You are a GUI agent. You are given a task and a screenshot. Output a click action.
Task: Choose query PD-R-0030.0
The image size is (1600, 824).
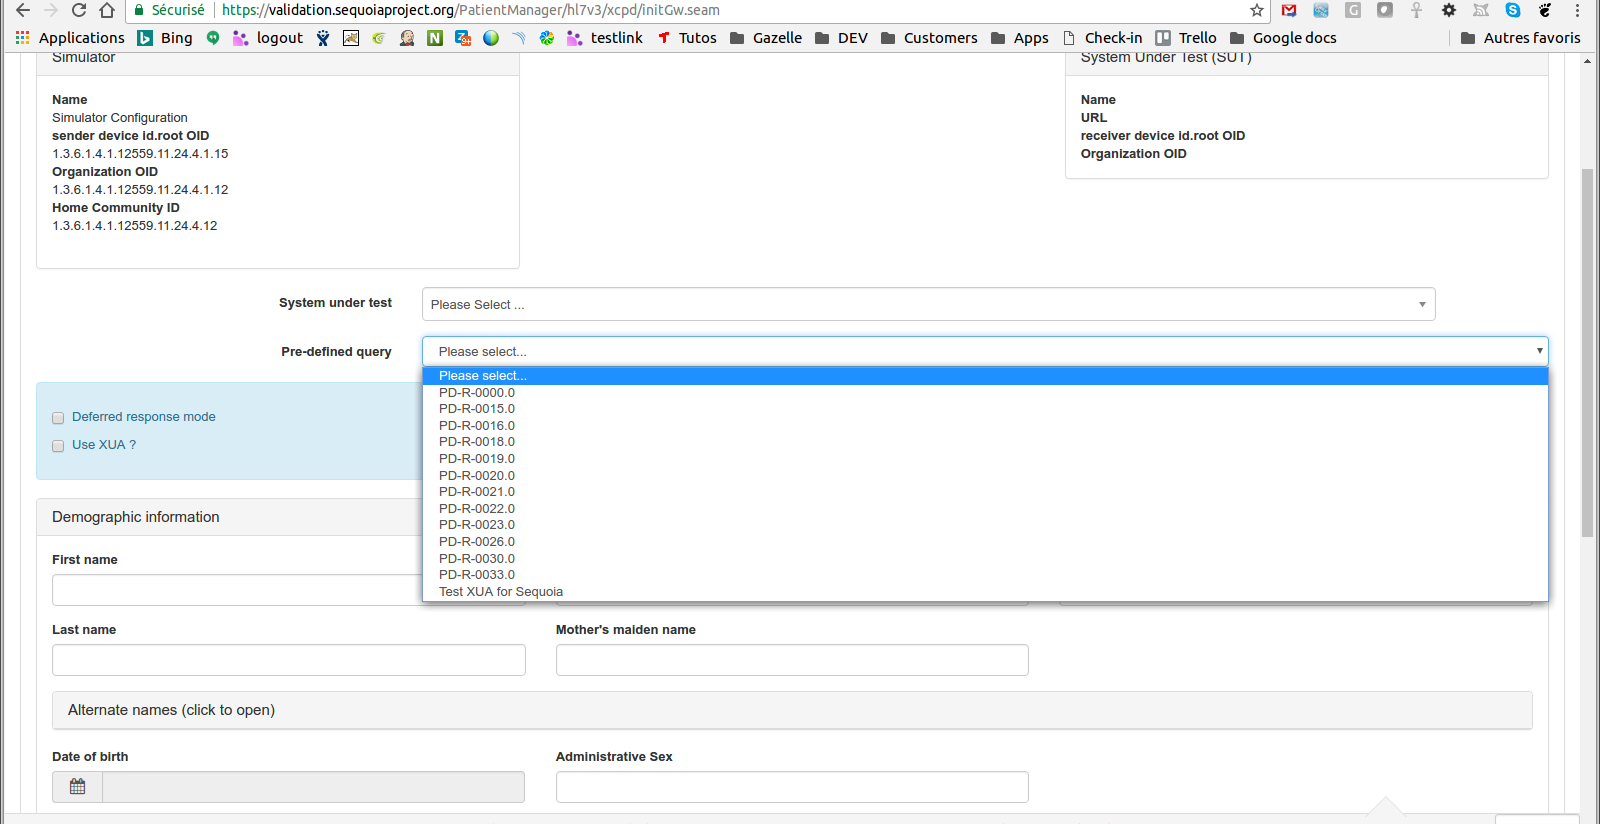985,559
